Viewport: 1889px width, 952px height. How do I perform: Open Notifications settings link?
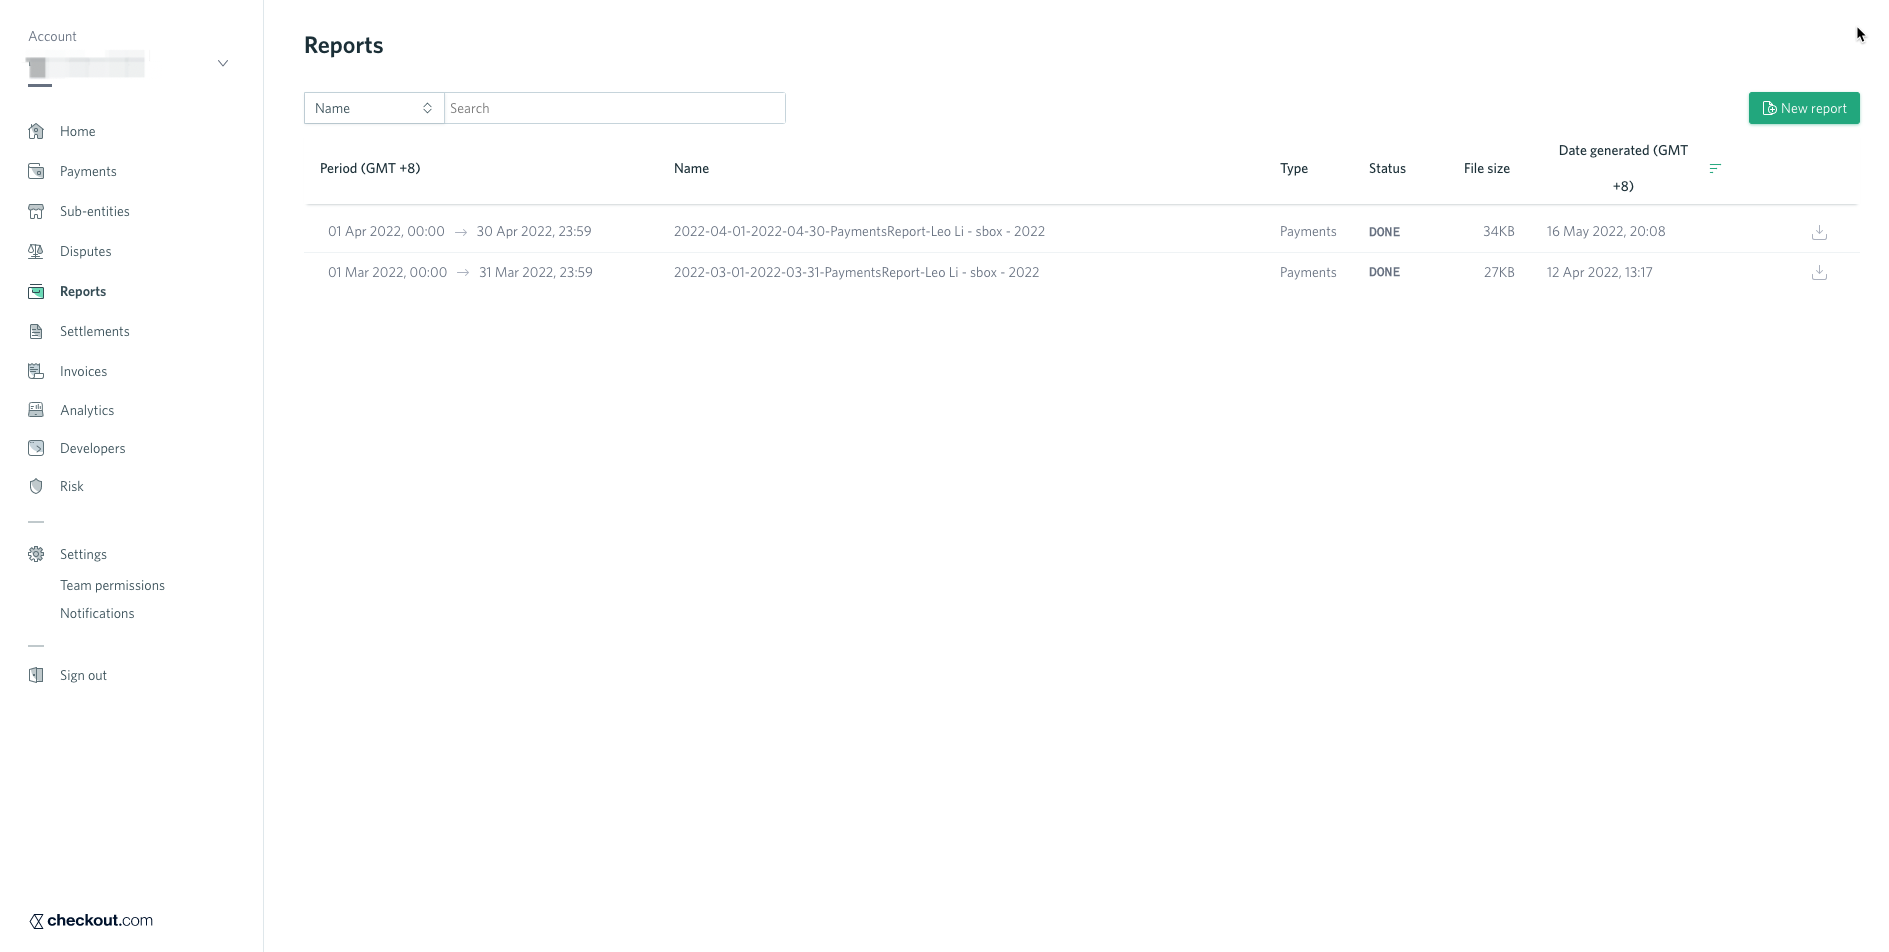(x=97, y=613)
